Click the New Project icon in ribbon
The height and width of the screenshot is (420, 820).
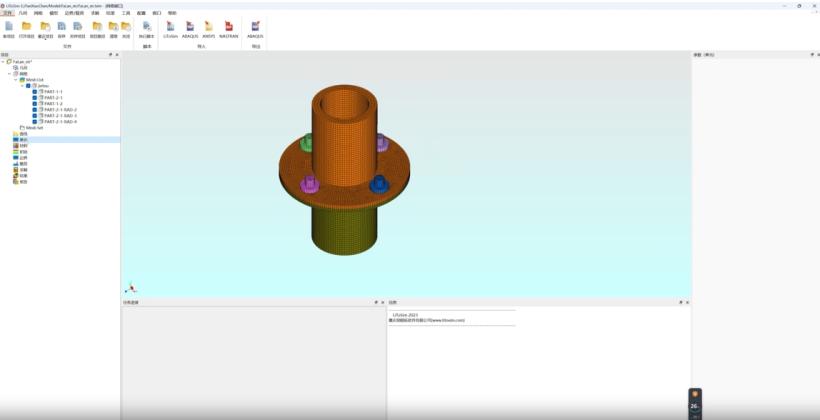tap(9, 27)
